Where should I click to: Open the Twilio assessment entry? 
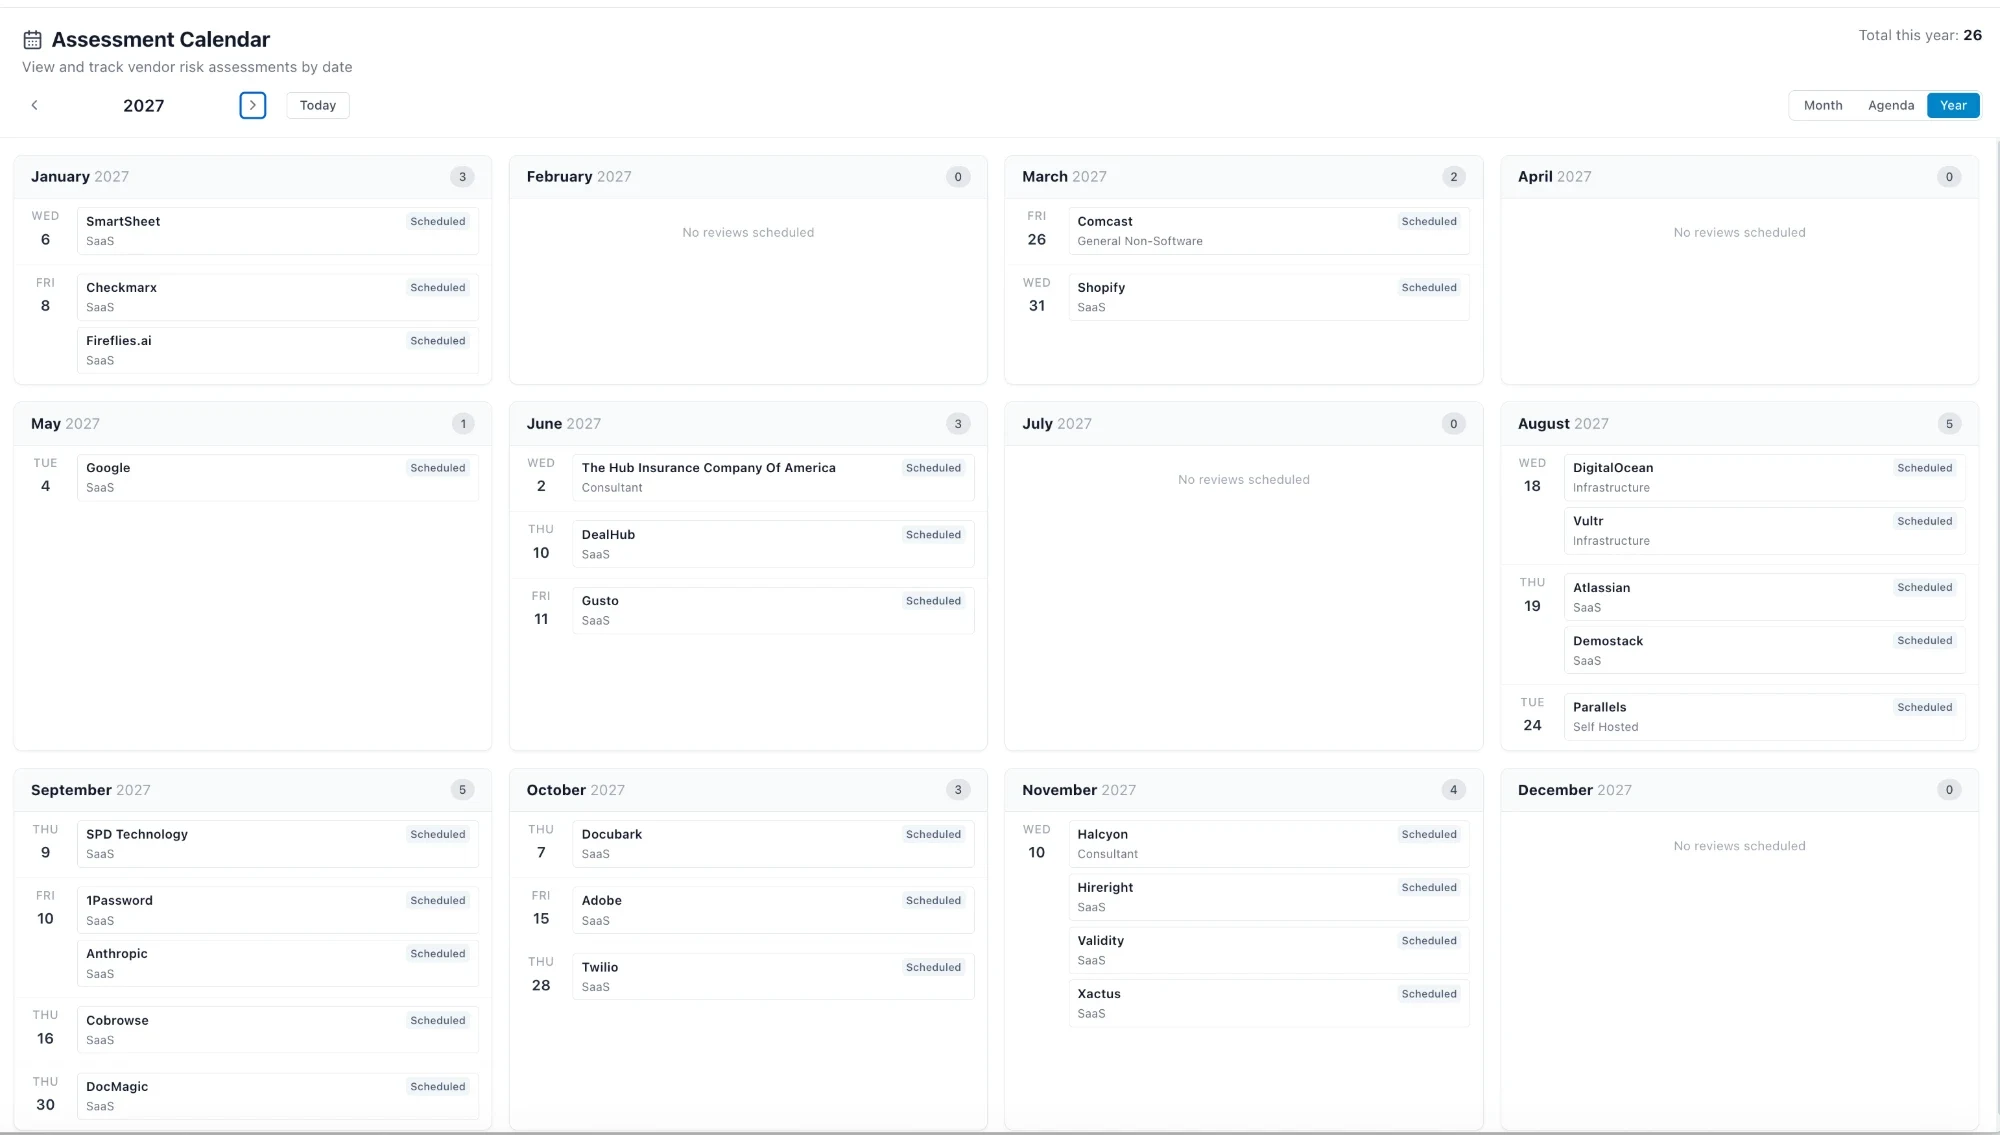[x=773, y=976]
